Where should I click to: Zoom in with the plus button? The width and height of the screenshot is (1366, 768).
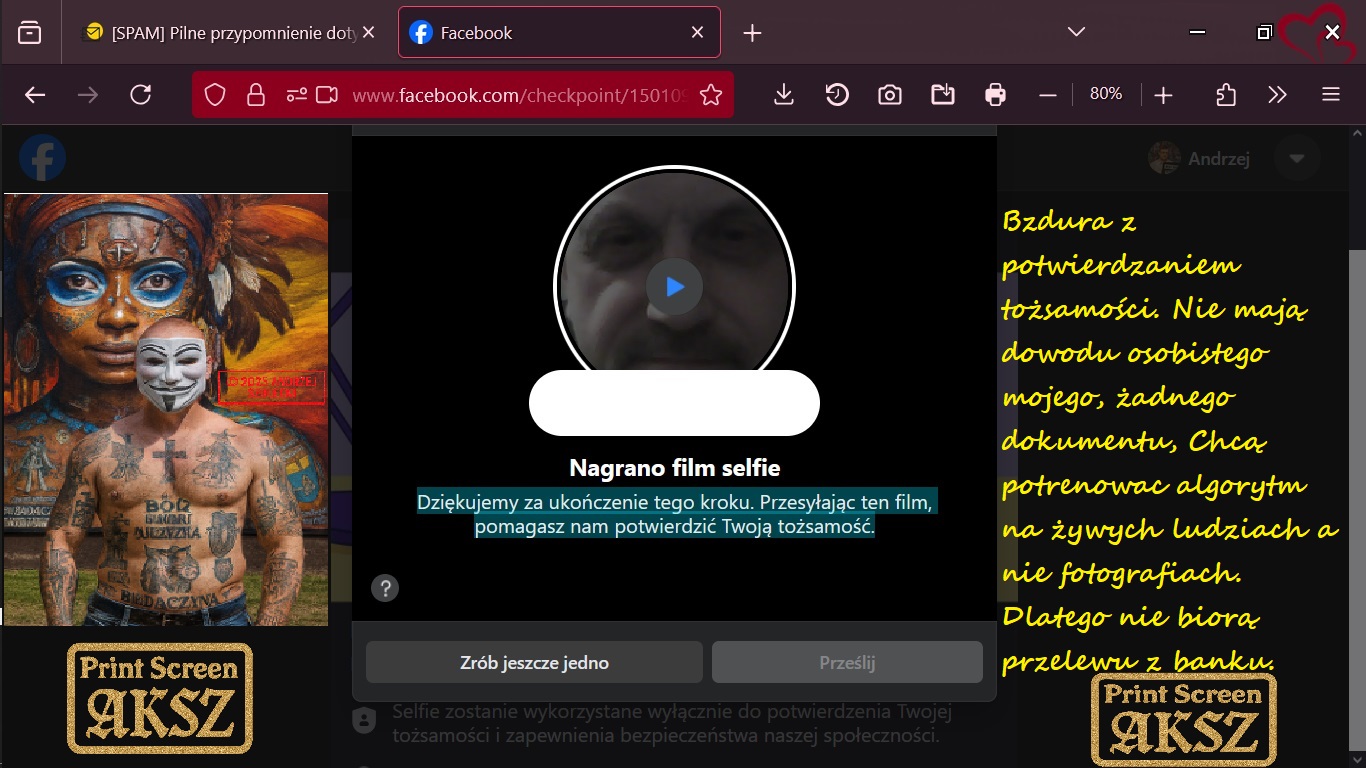pyautogui.click(x=1162, y=95)
